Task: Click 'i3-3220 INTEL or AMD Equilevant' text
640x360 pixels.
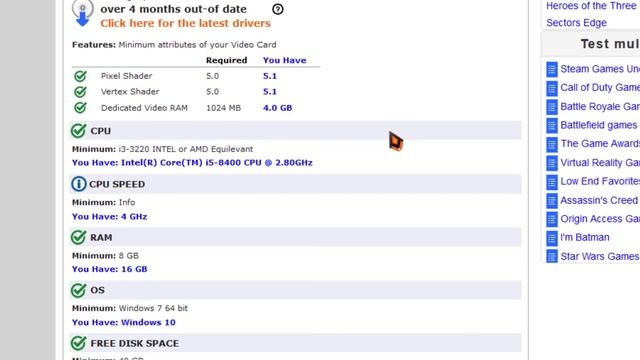Action: pyautogui.click(x=186, y=149)
